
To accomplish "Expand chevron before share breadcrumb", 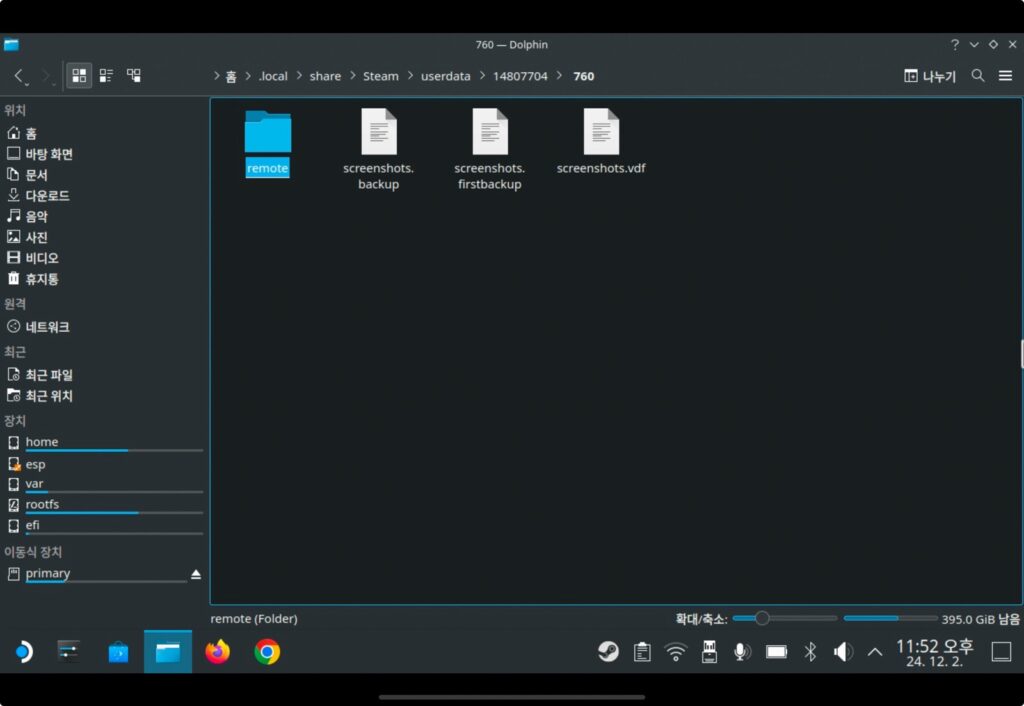I will click(299, 76).
